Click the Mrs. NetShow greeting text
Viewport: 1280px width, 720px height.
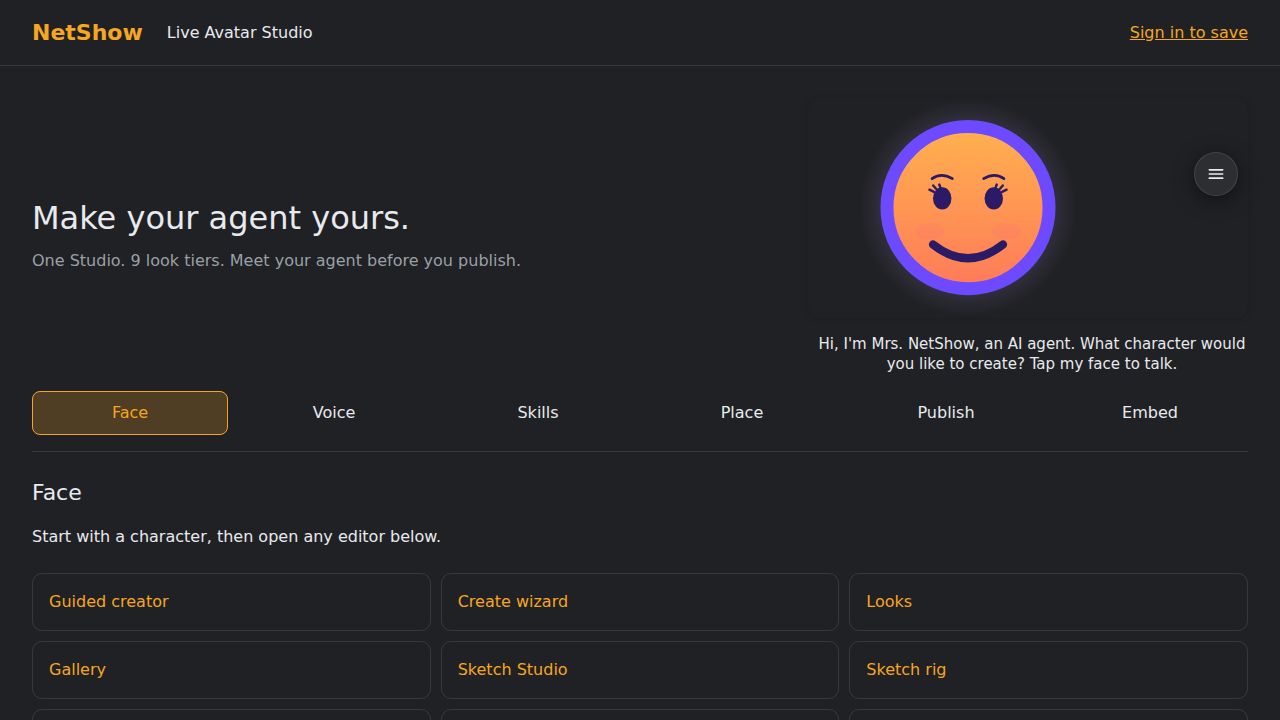point(1032,353)
